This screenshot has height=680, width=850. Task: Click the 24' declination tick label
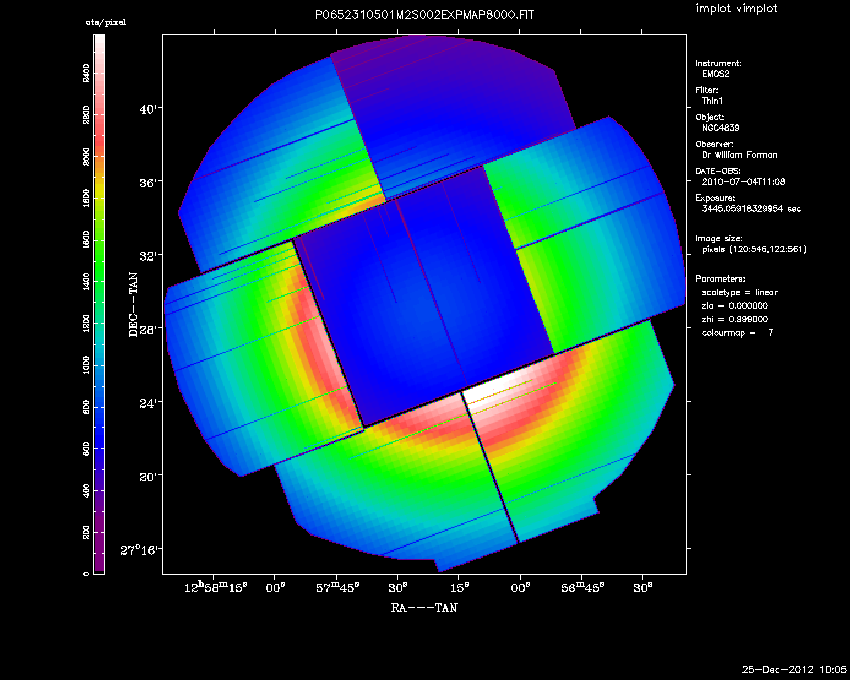point(151,403)
